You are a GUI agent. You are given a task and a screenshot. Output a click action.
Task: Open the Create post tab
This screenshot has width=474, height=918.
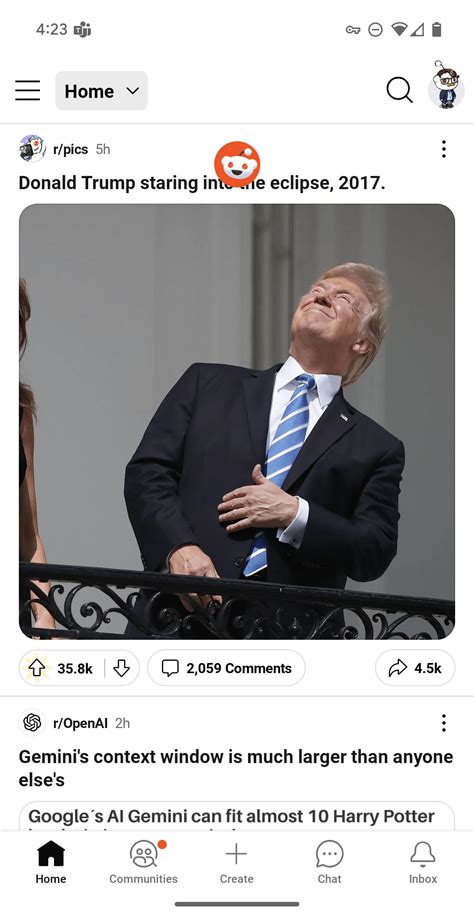coord(236,862)
